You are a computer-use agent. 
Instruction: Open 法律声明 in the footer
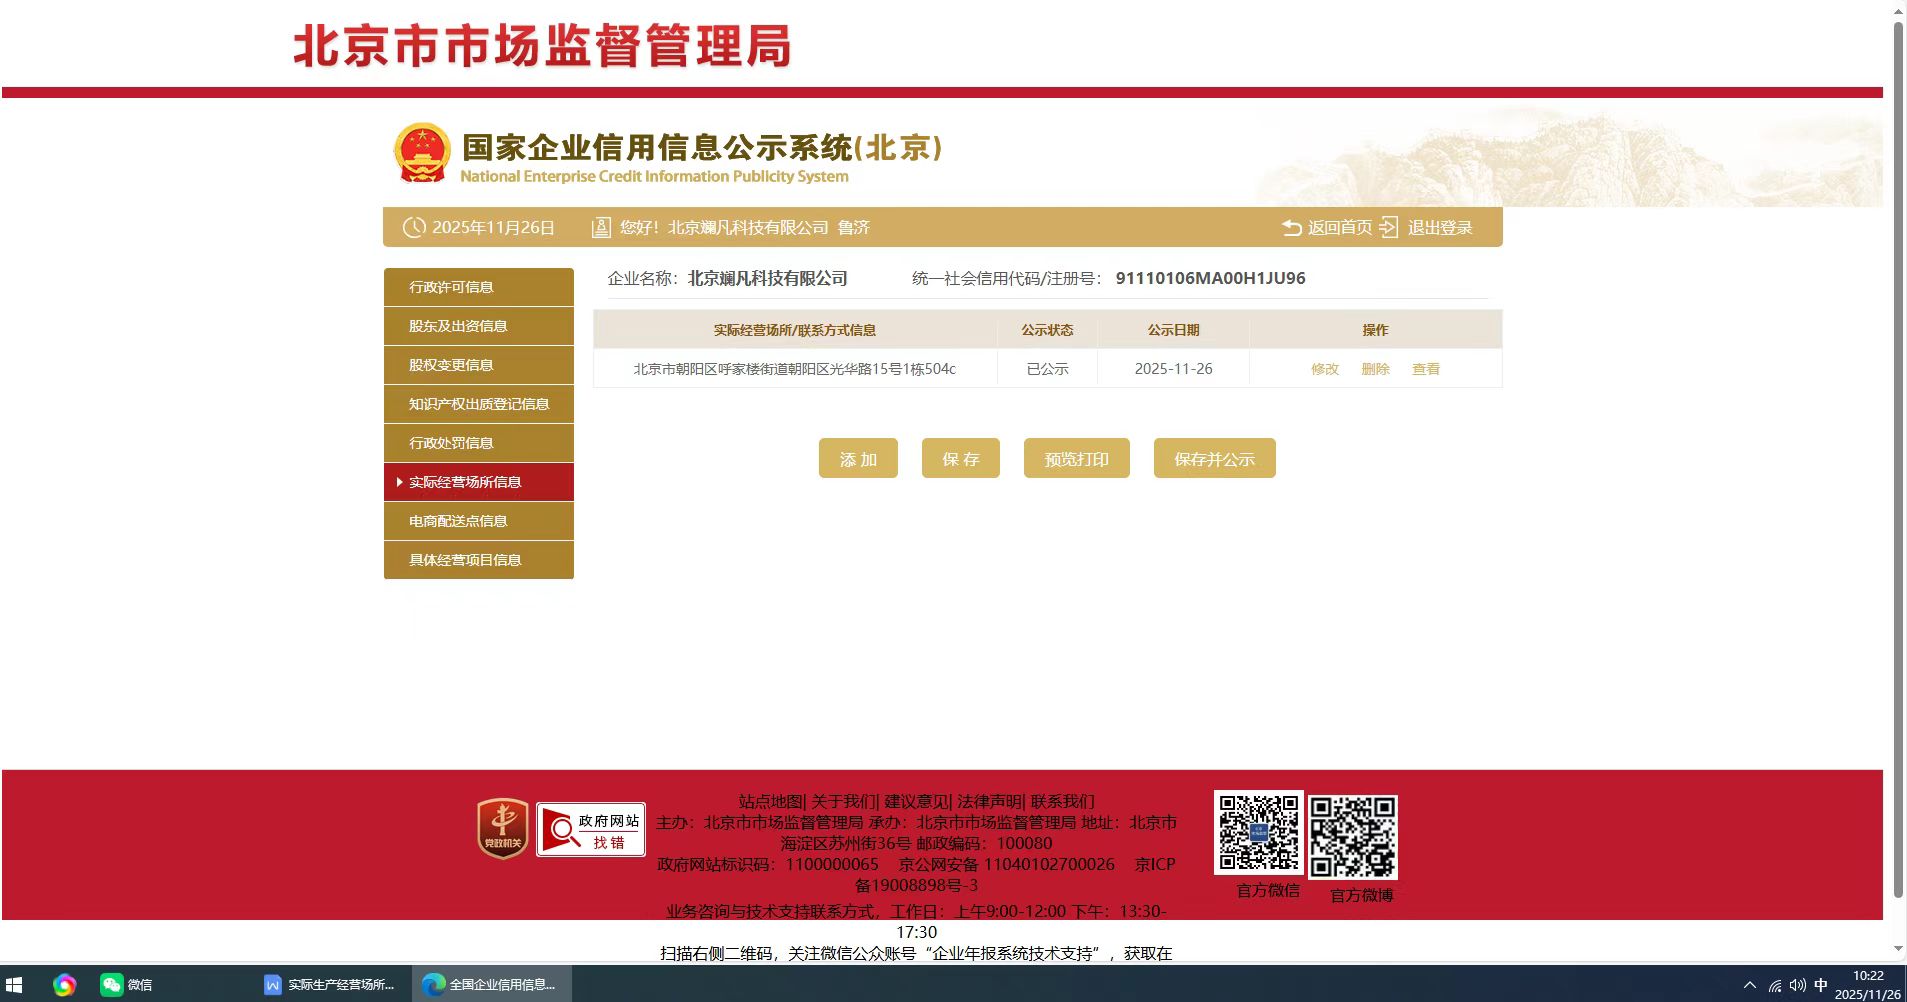pyautogui.click(x=989, y=801)
